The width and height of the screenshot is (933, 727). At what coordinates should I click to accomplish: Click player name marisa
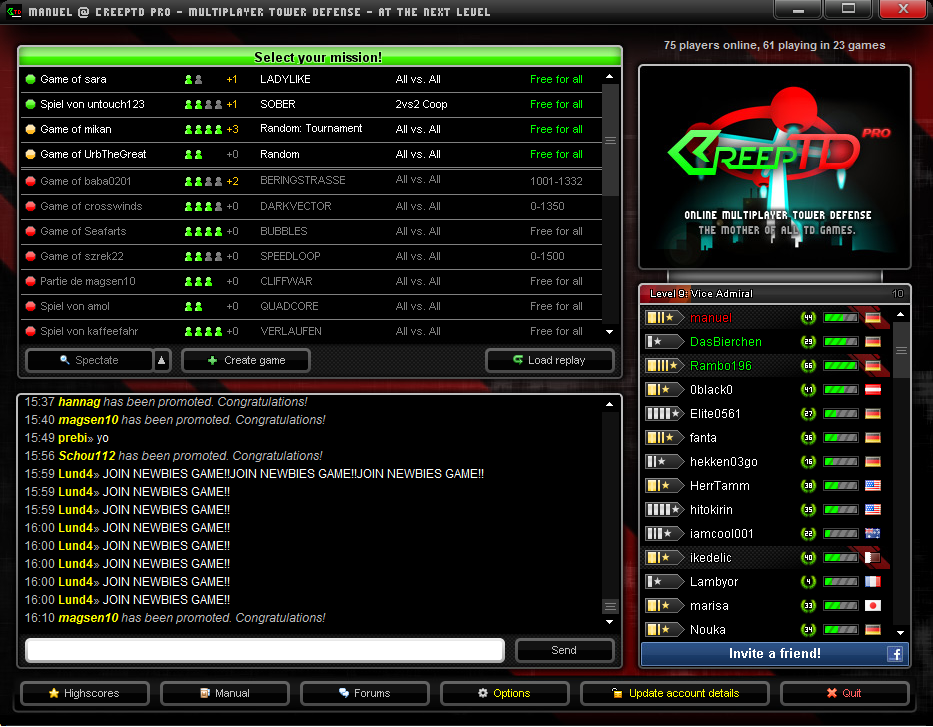709,606
